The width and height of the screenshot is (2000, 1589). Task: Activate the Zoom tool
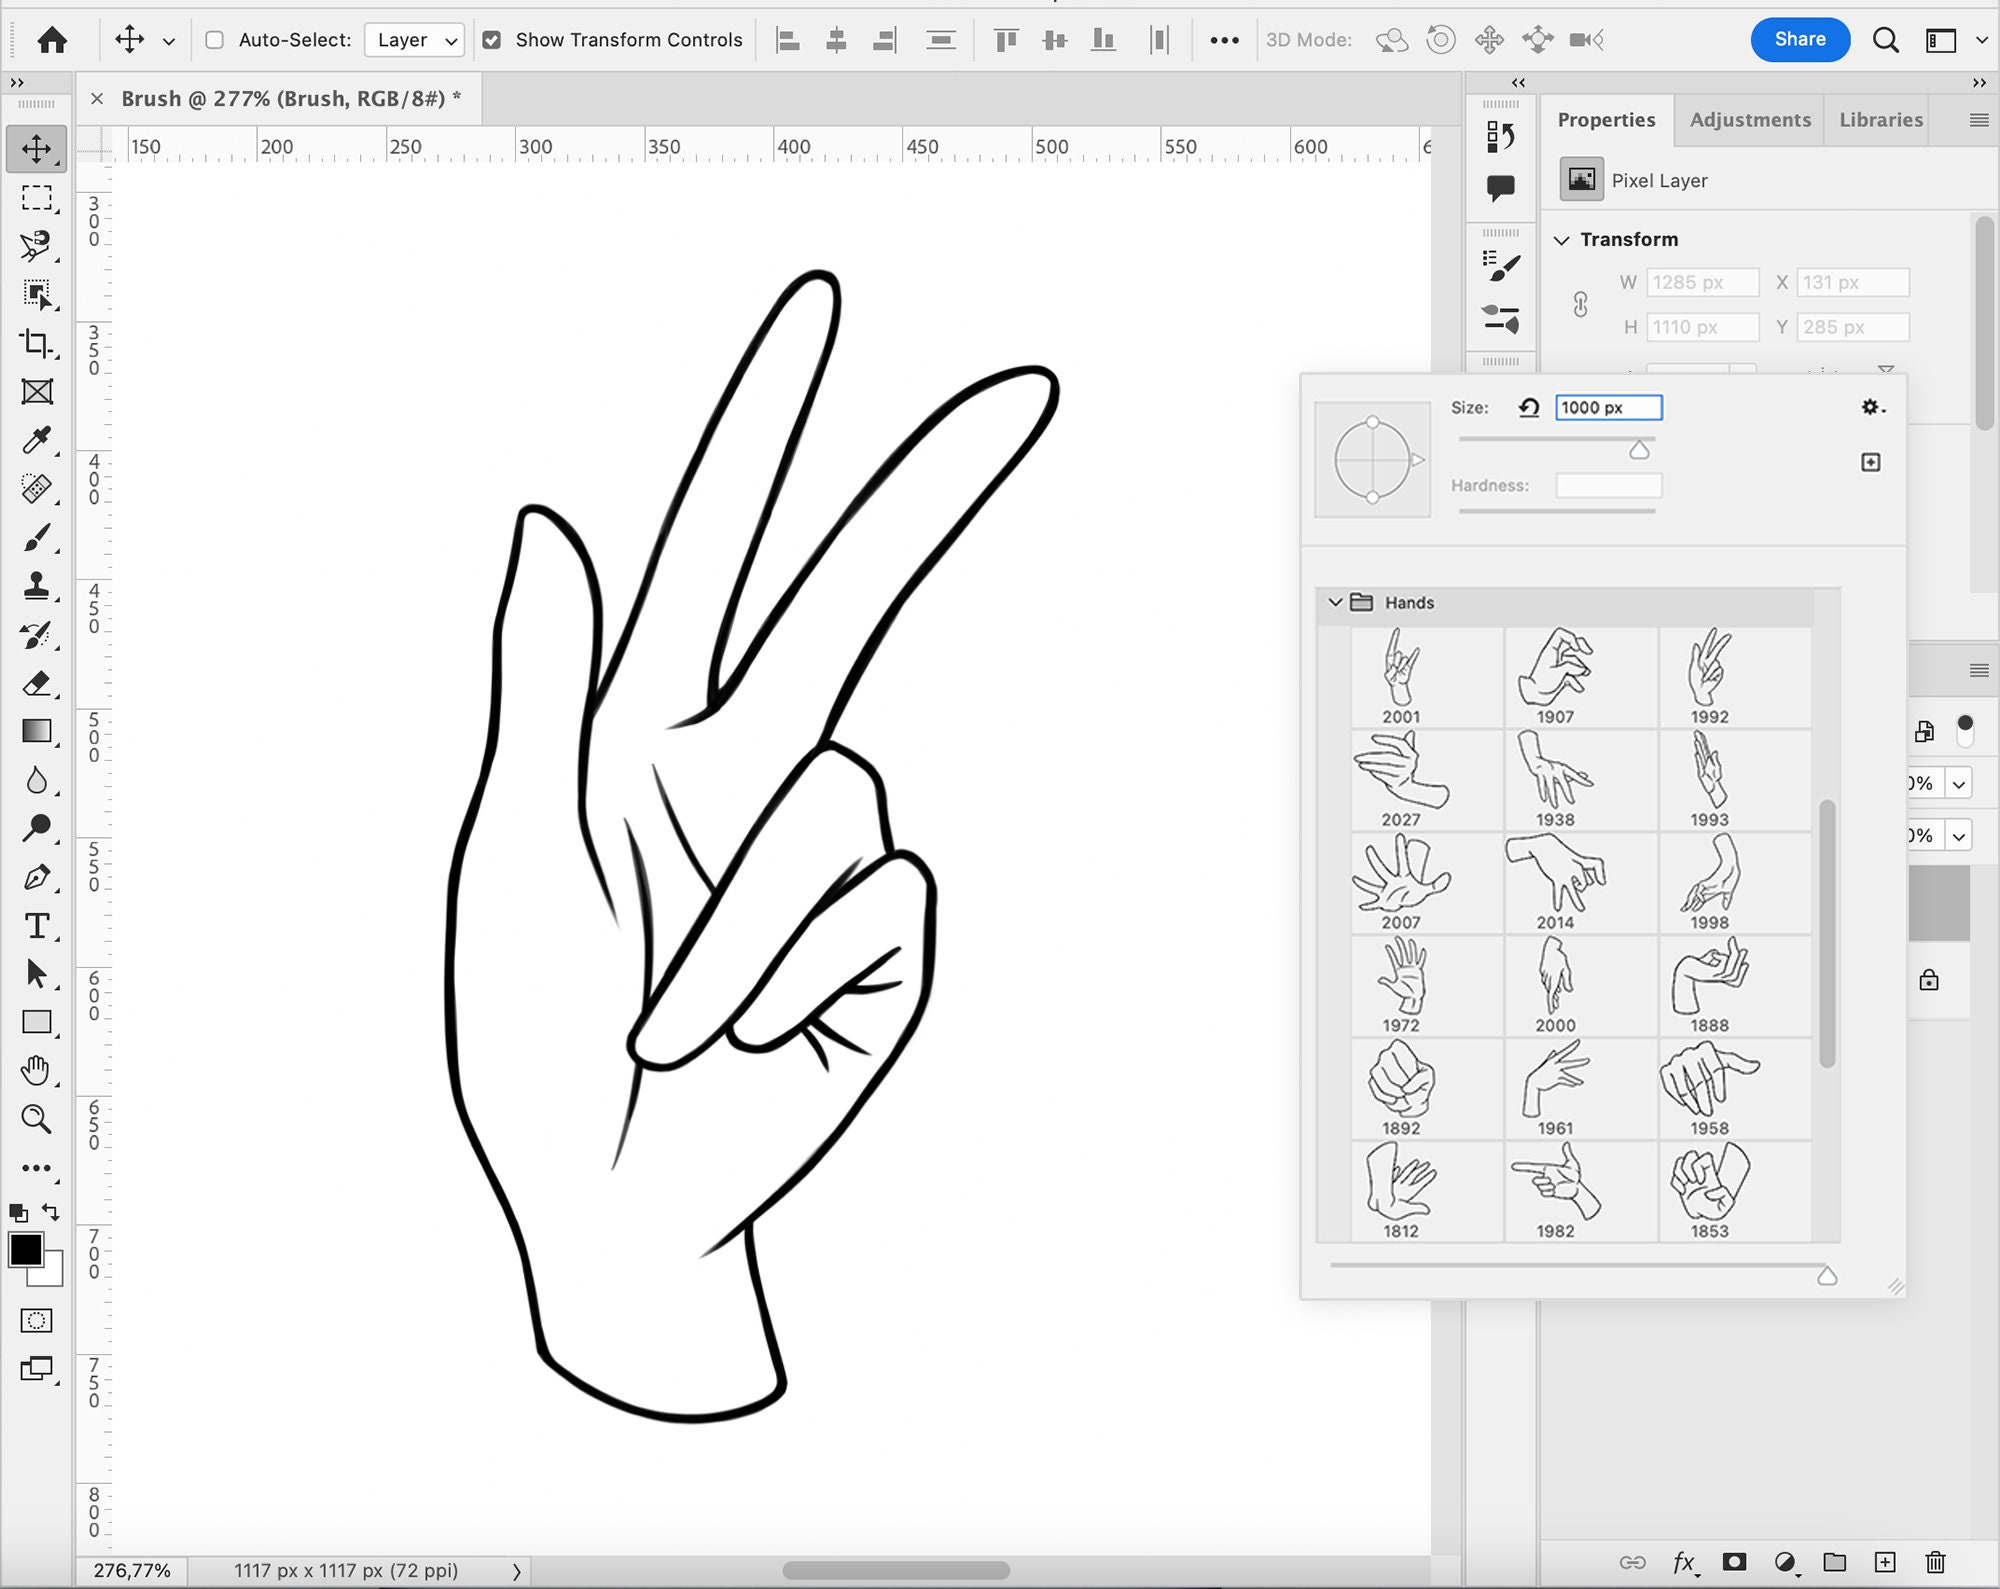click(38, 1120)
